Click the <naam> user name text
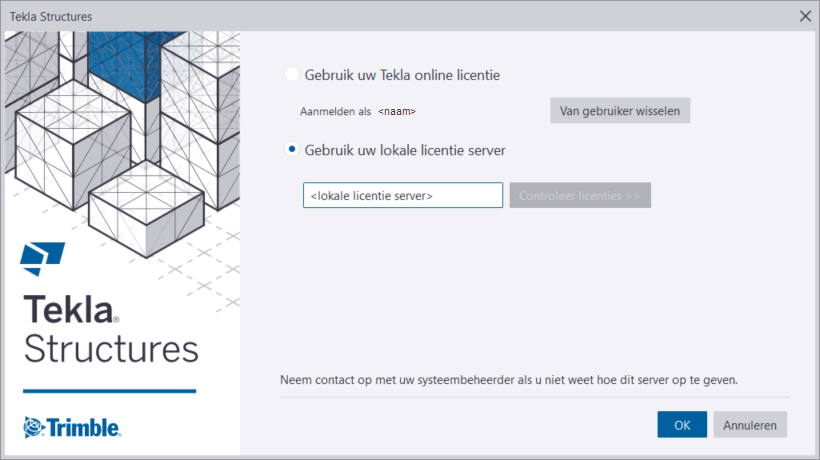 (x=396, y=111)
